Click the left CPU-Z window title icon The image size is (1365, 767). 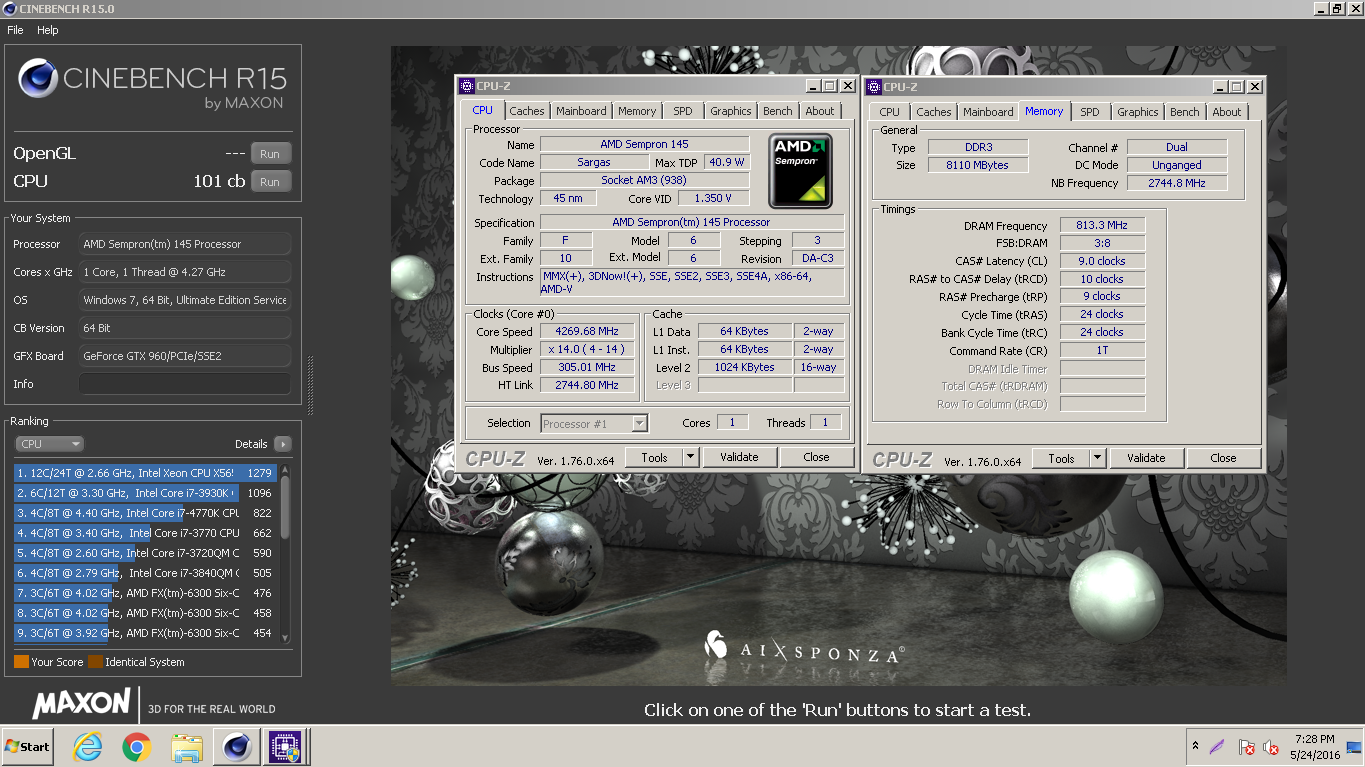click(466, 86)
